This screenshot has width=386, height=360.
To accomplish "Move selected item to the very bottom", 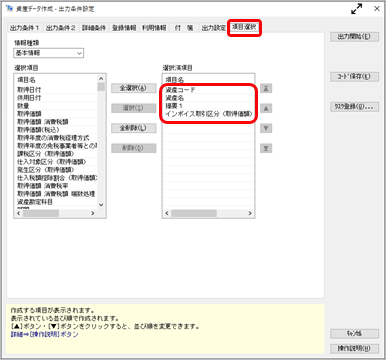I will point(266,148).
